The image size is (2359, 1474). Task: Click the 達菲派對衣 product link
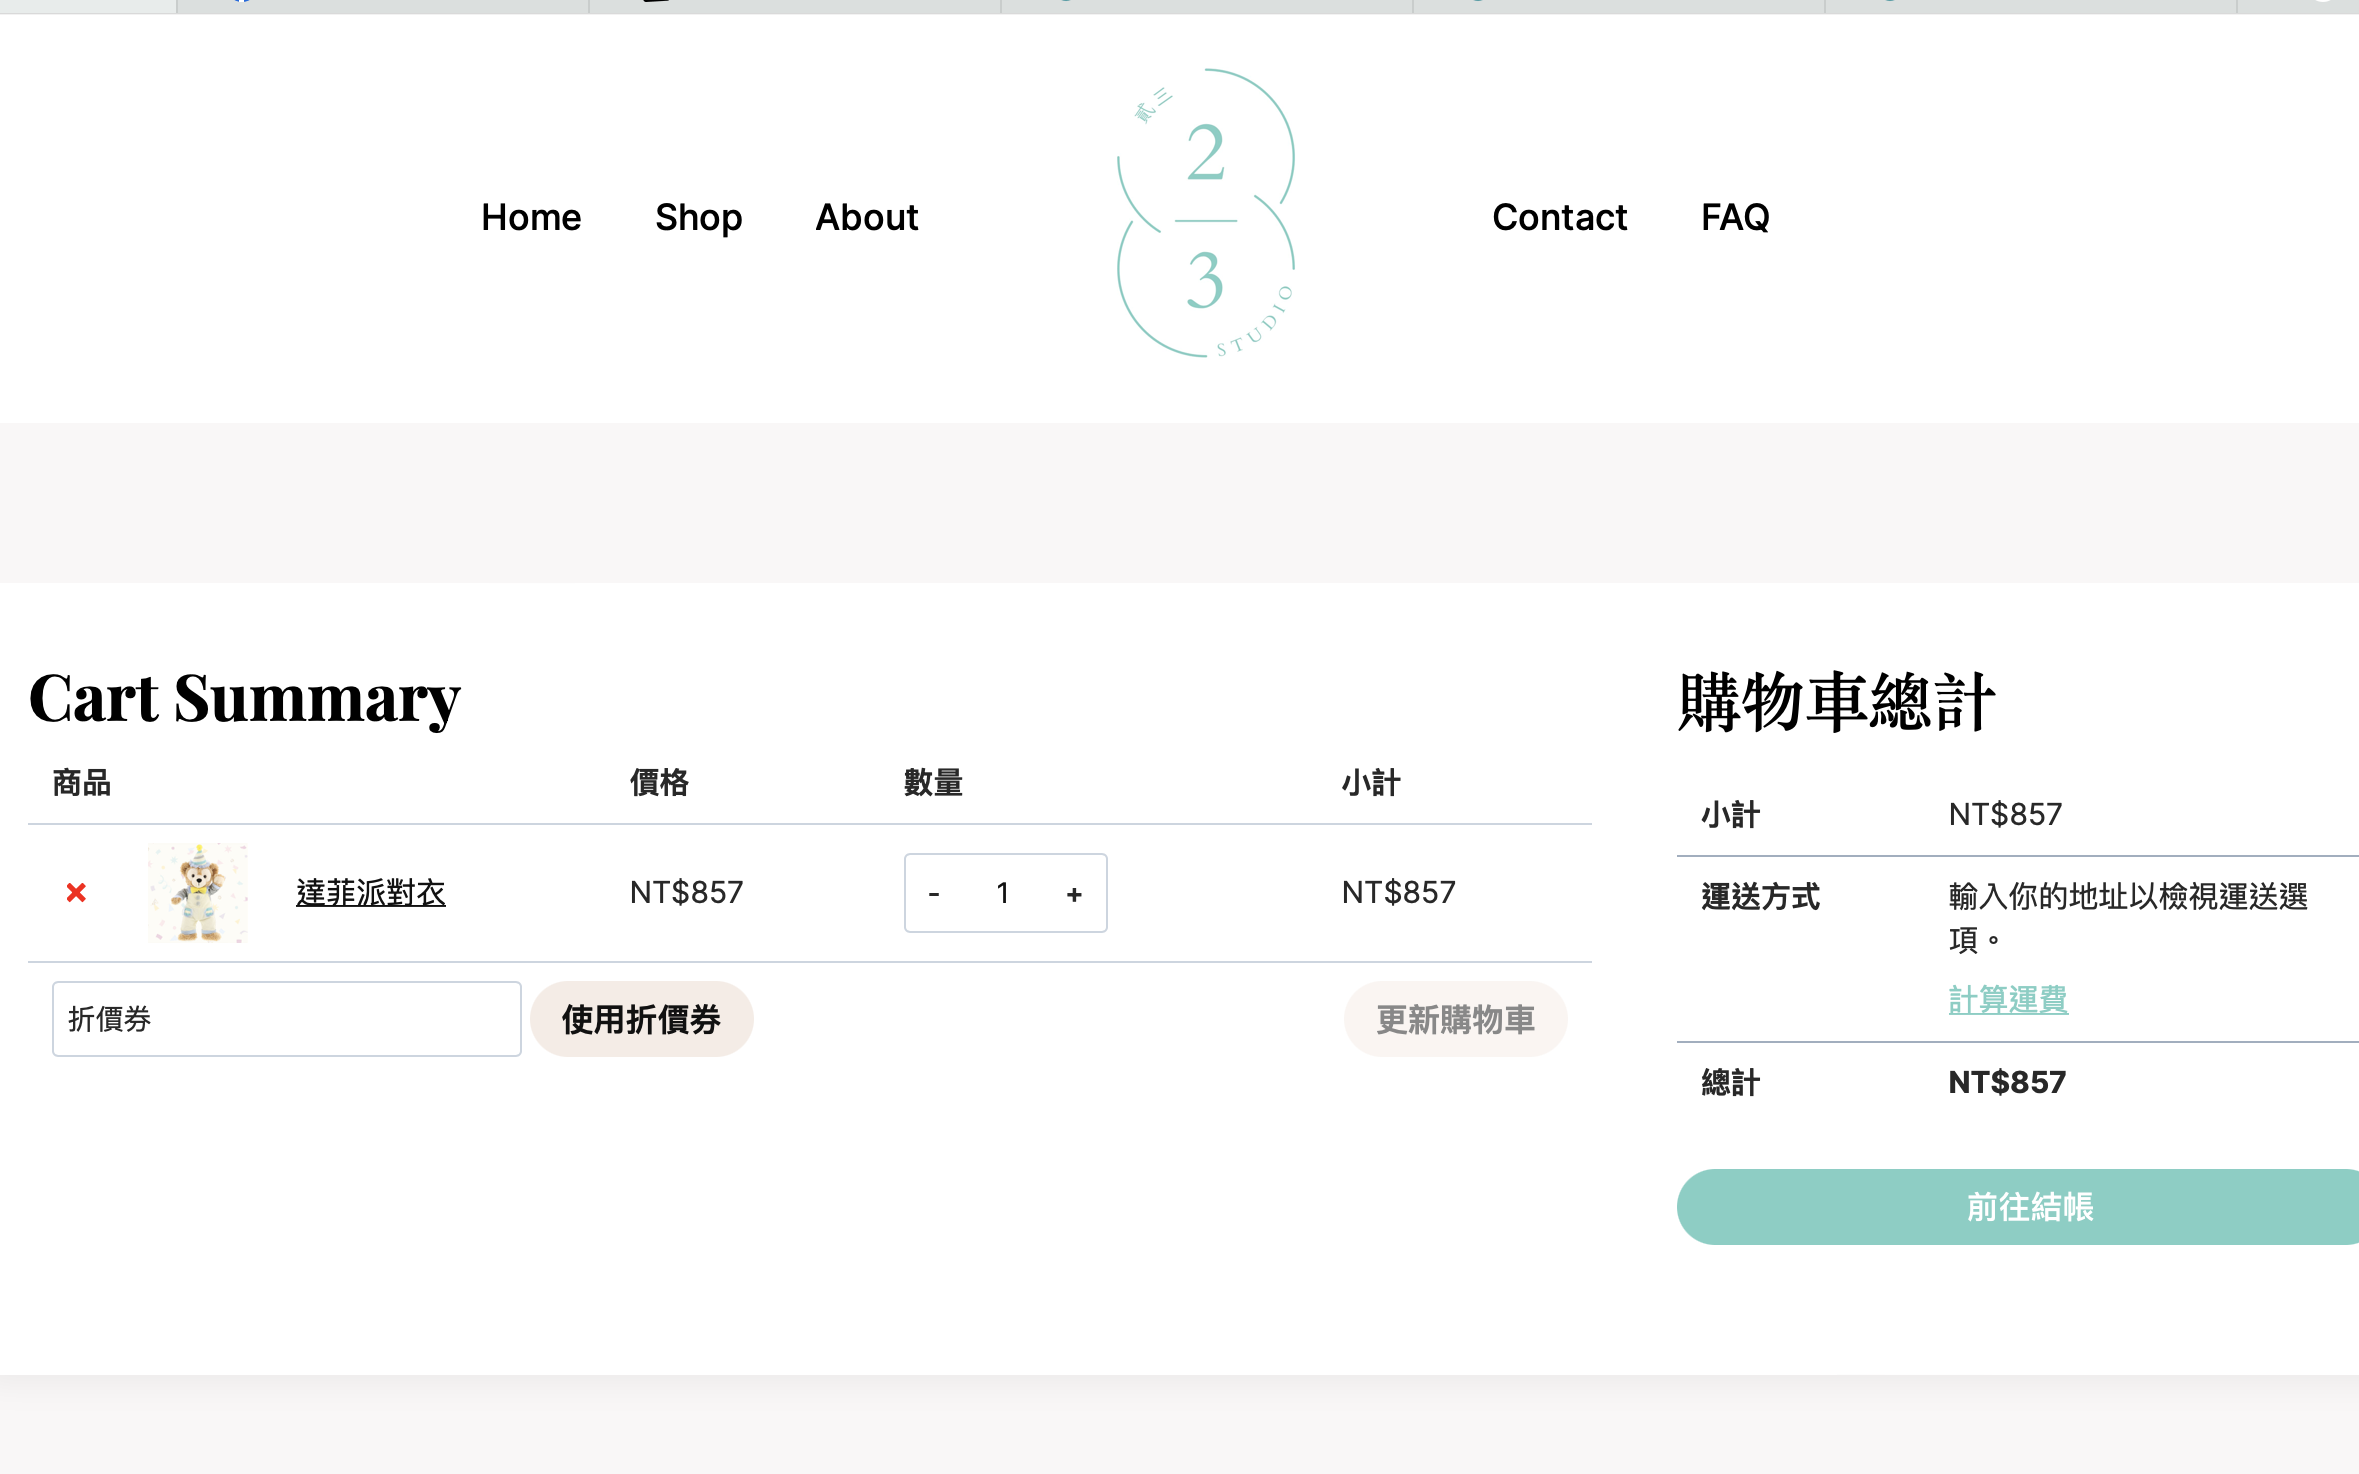click(x=371, y=892)
